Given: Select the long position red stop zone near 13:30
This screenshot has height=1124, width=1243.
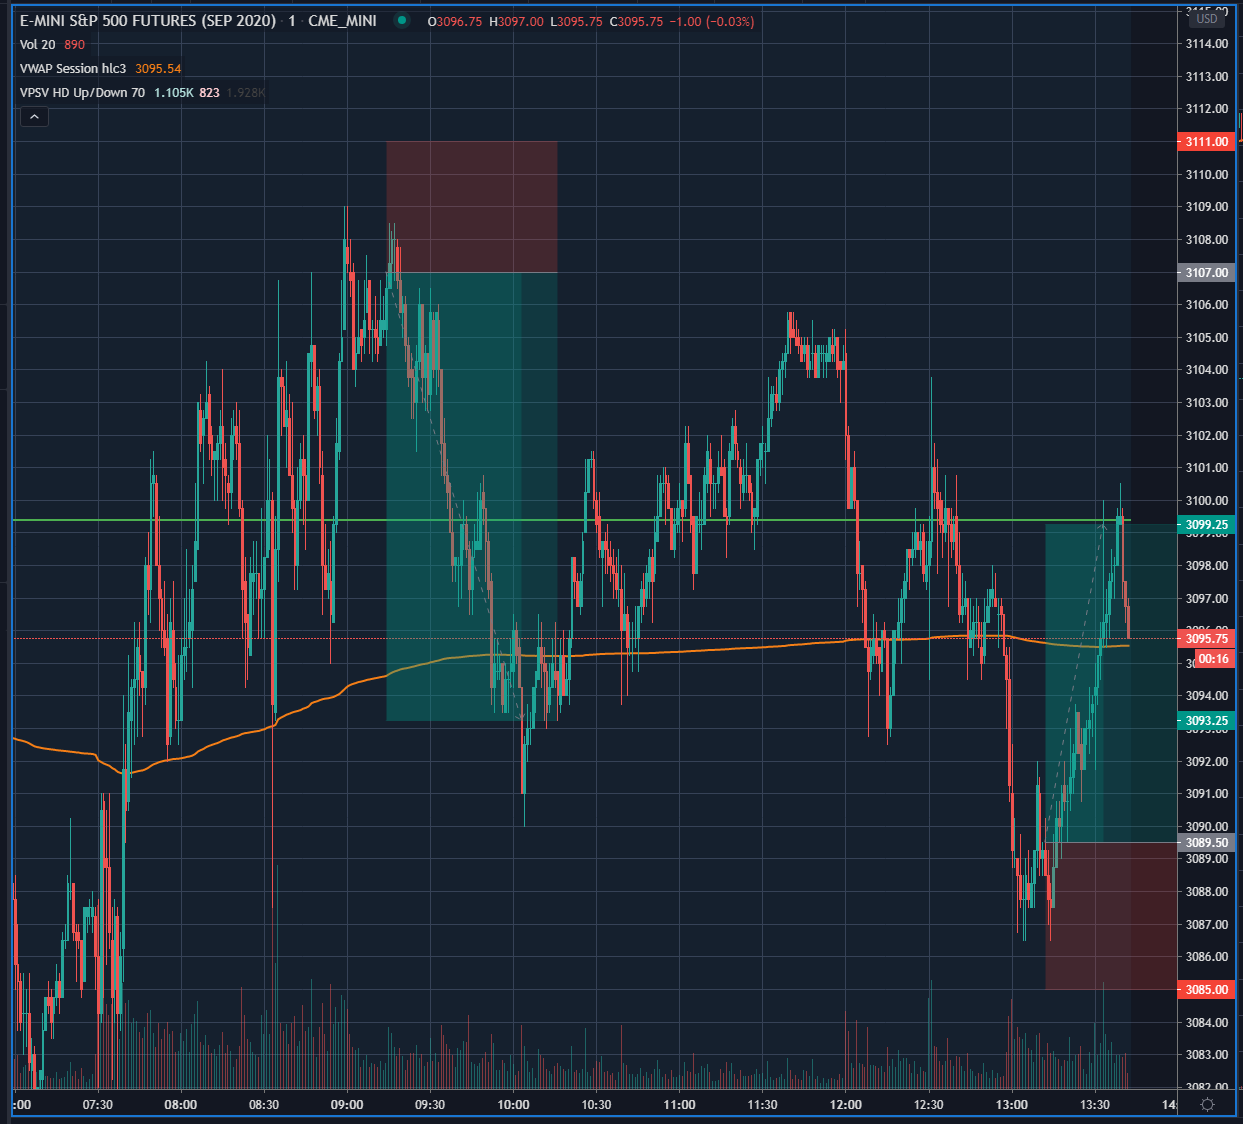Looking at the screenshot, I should tap(1112, 916).
